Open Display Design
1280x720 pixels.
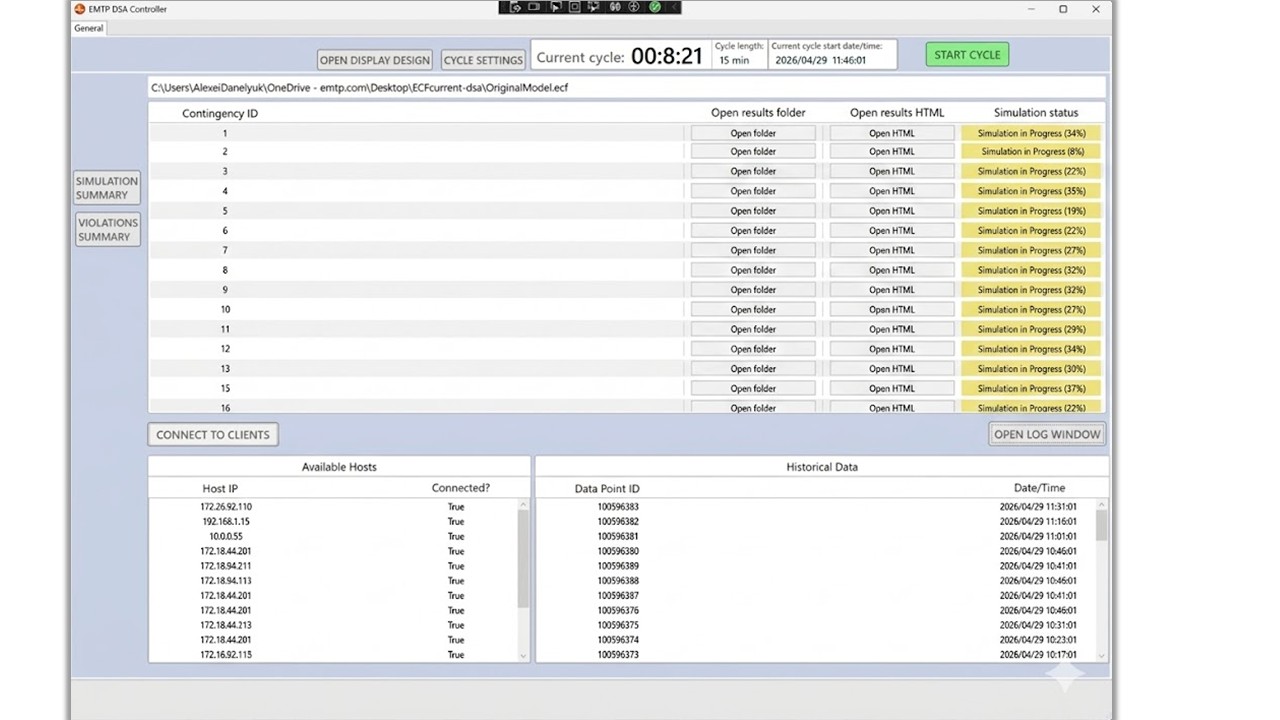tap(375, 60)
